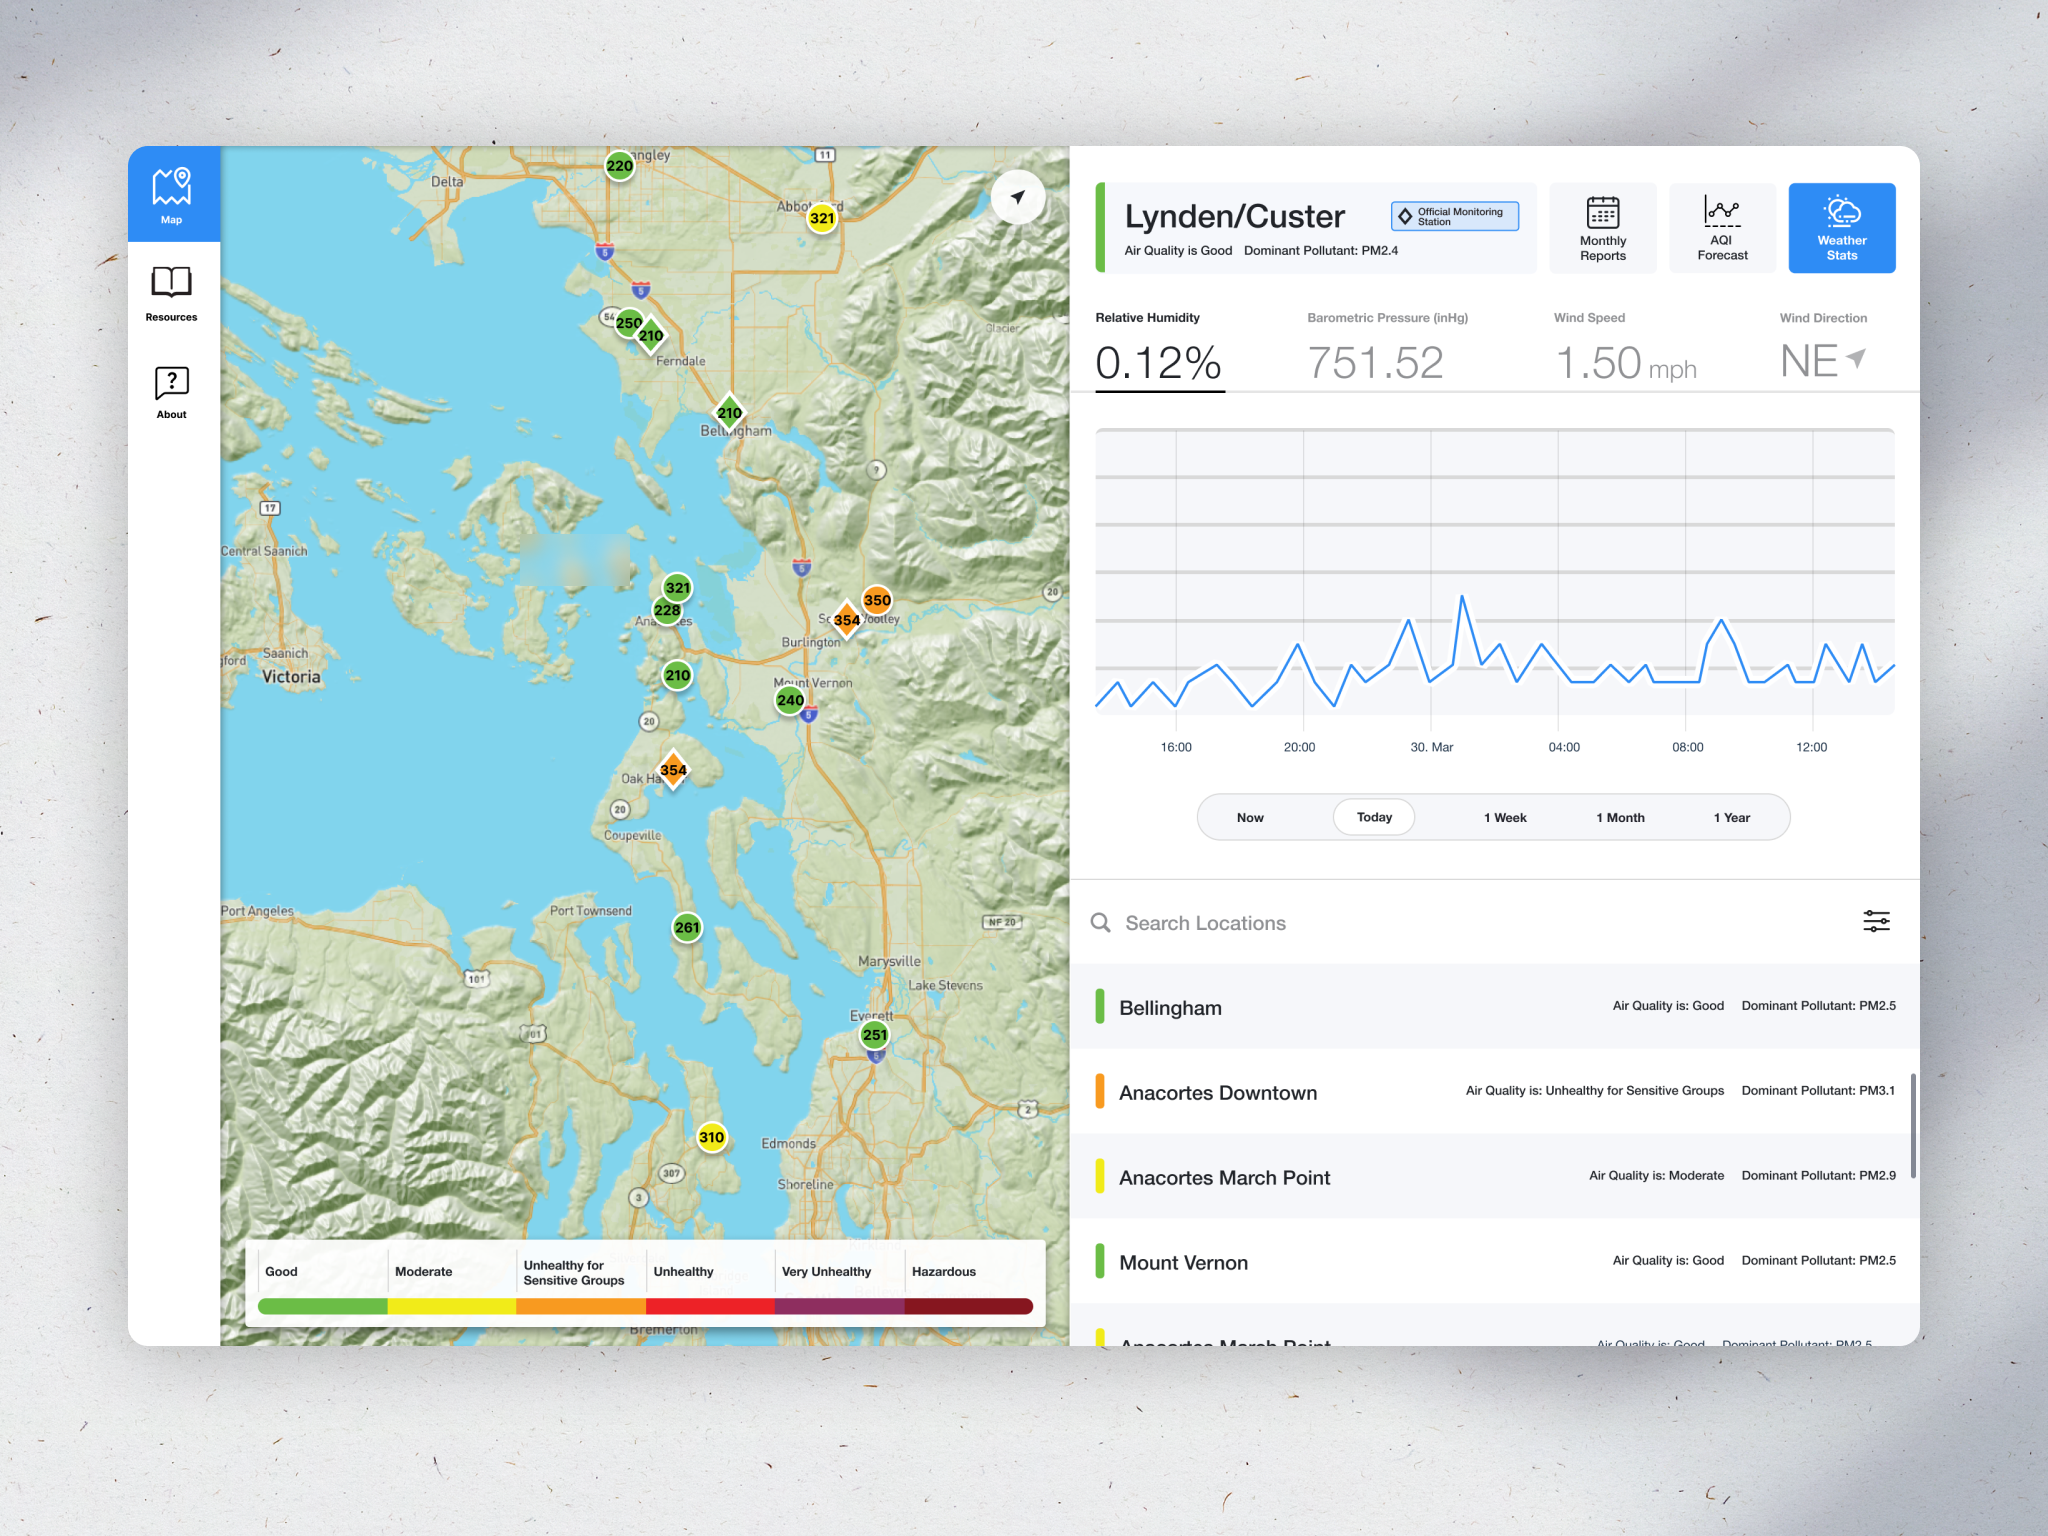Switch chart range to 1 Month
Viewport: 2048px width, 1536px height.
1620,817
